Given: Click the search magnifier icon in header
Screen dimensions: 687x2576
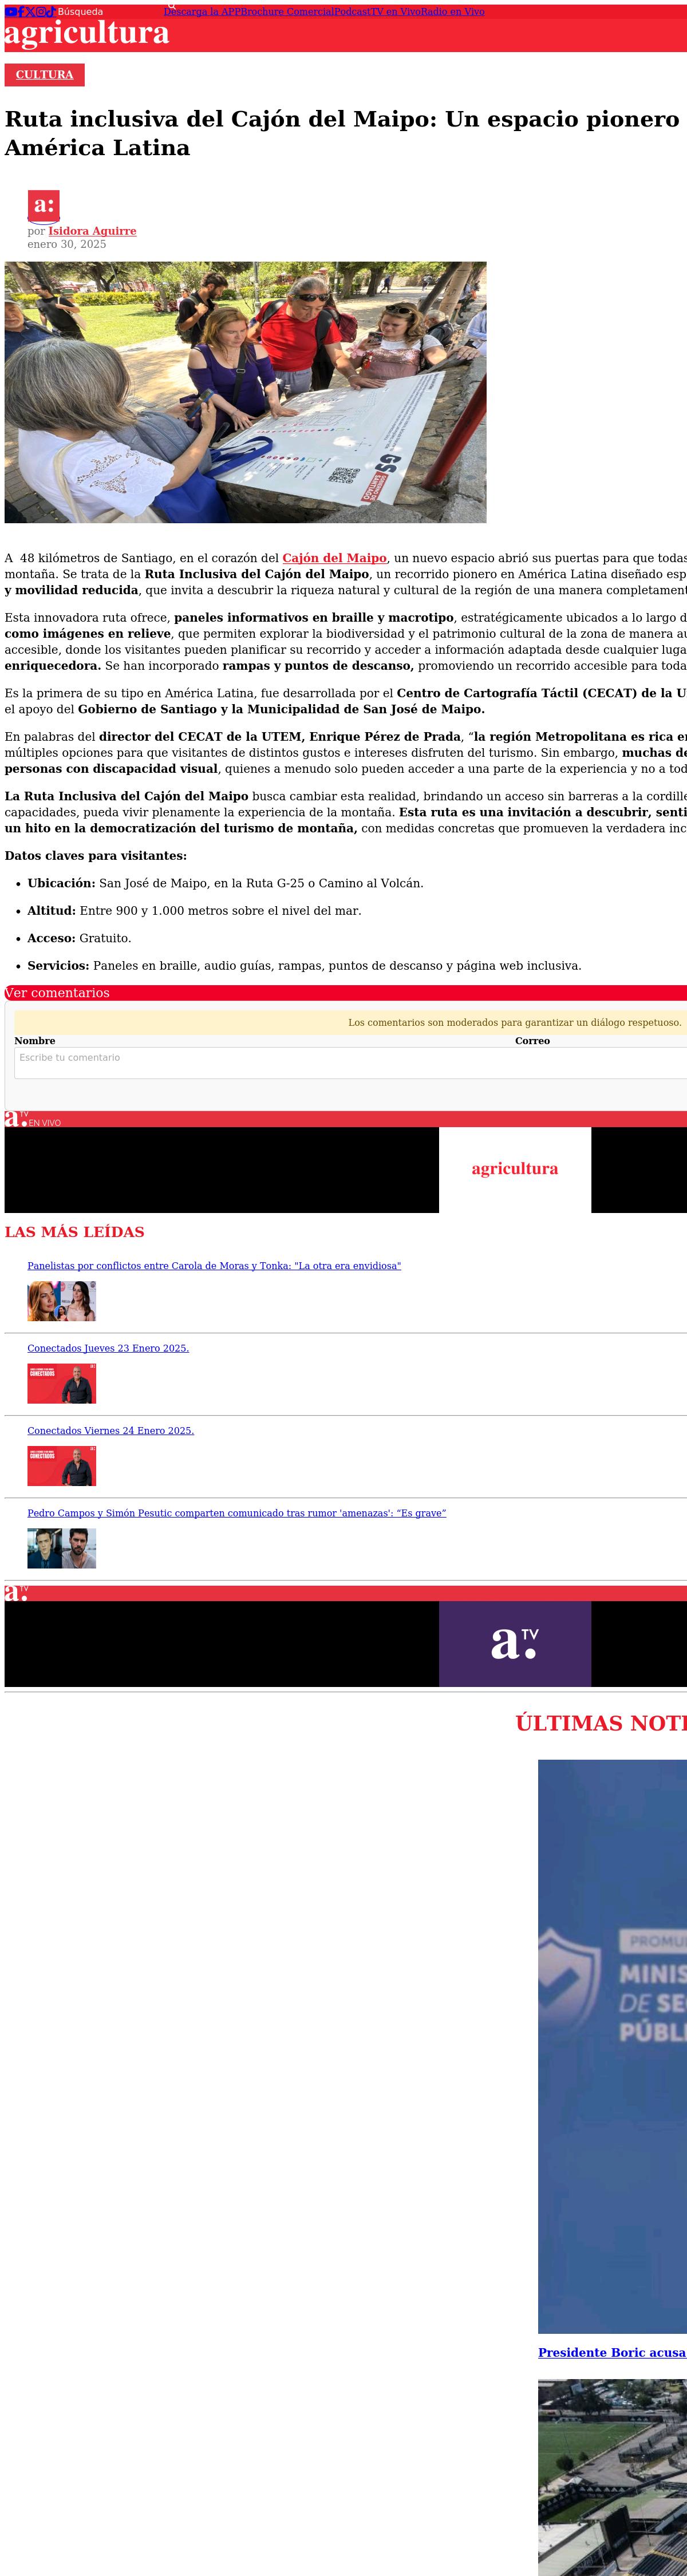Looking at the screenshot, I should (x=171, y=6).
